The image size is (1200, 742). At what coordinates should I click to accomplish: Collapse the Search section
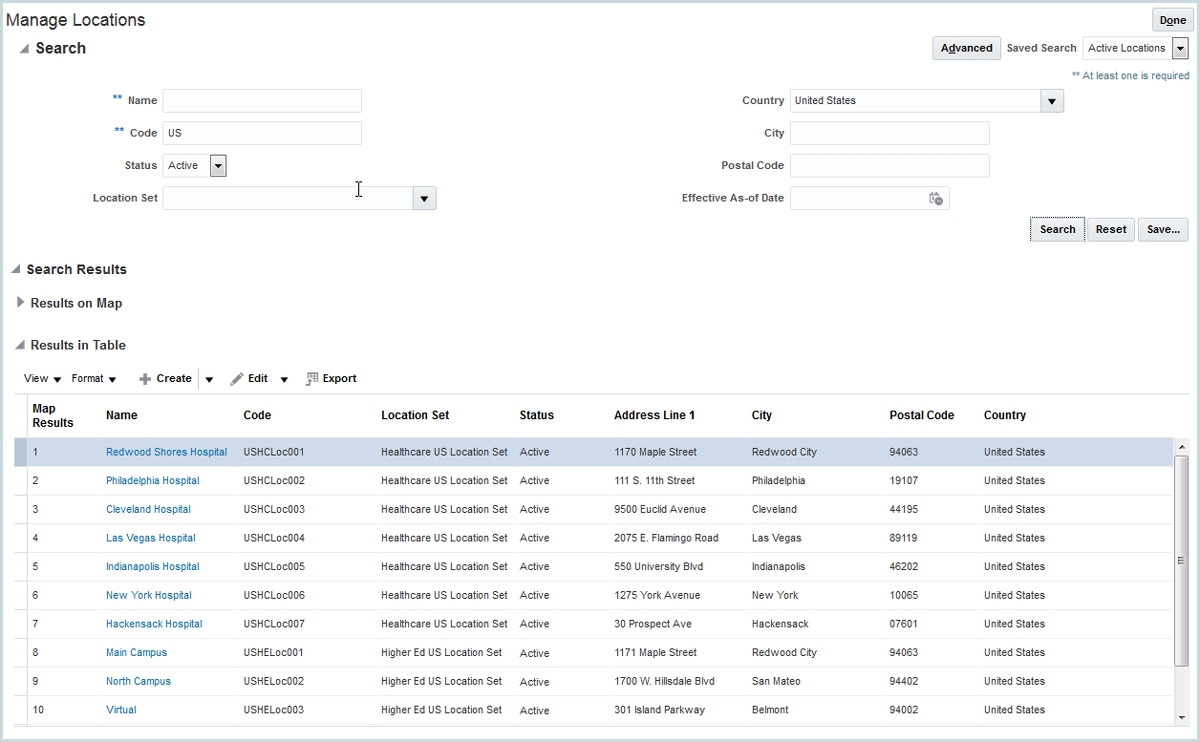click(22, 47)
